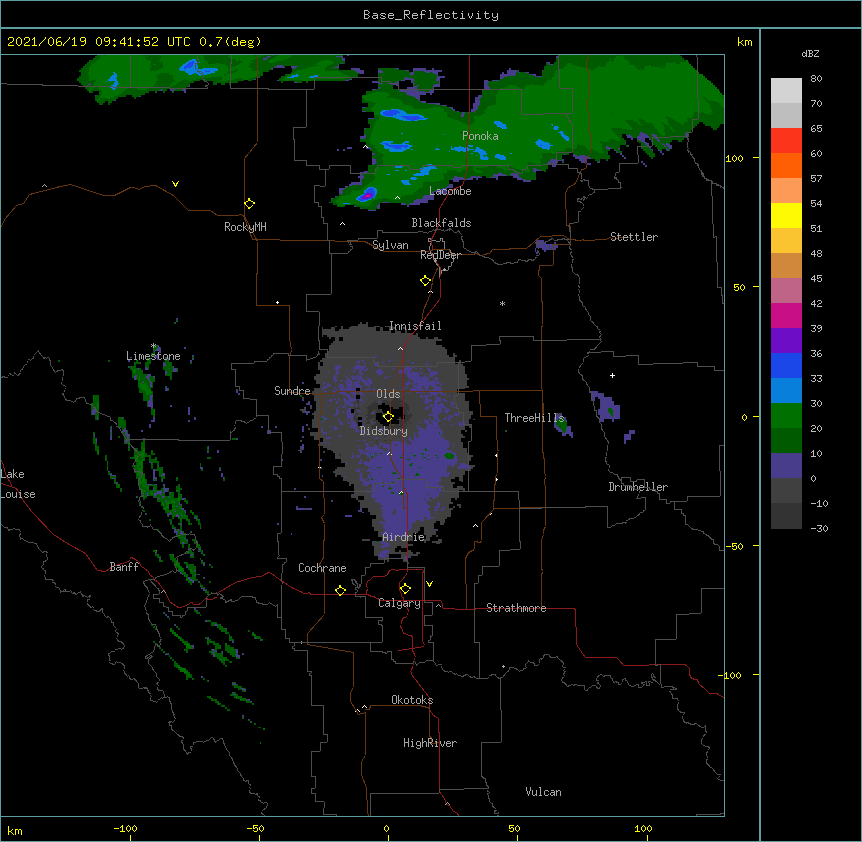Click the RockyMH label

tap(245, 227)
